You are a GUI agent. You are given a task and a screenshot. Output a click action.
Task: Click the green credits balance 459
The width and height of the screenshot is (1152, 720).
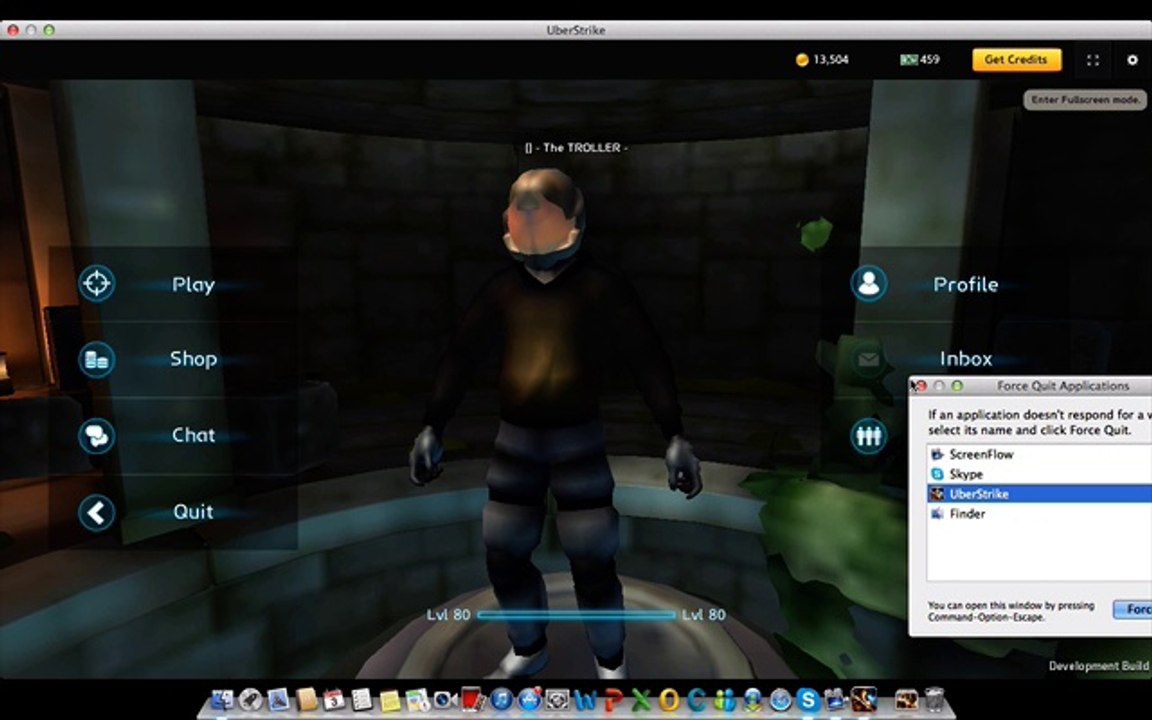pos(920,60)
